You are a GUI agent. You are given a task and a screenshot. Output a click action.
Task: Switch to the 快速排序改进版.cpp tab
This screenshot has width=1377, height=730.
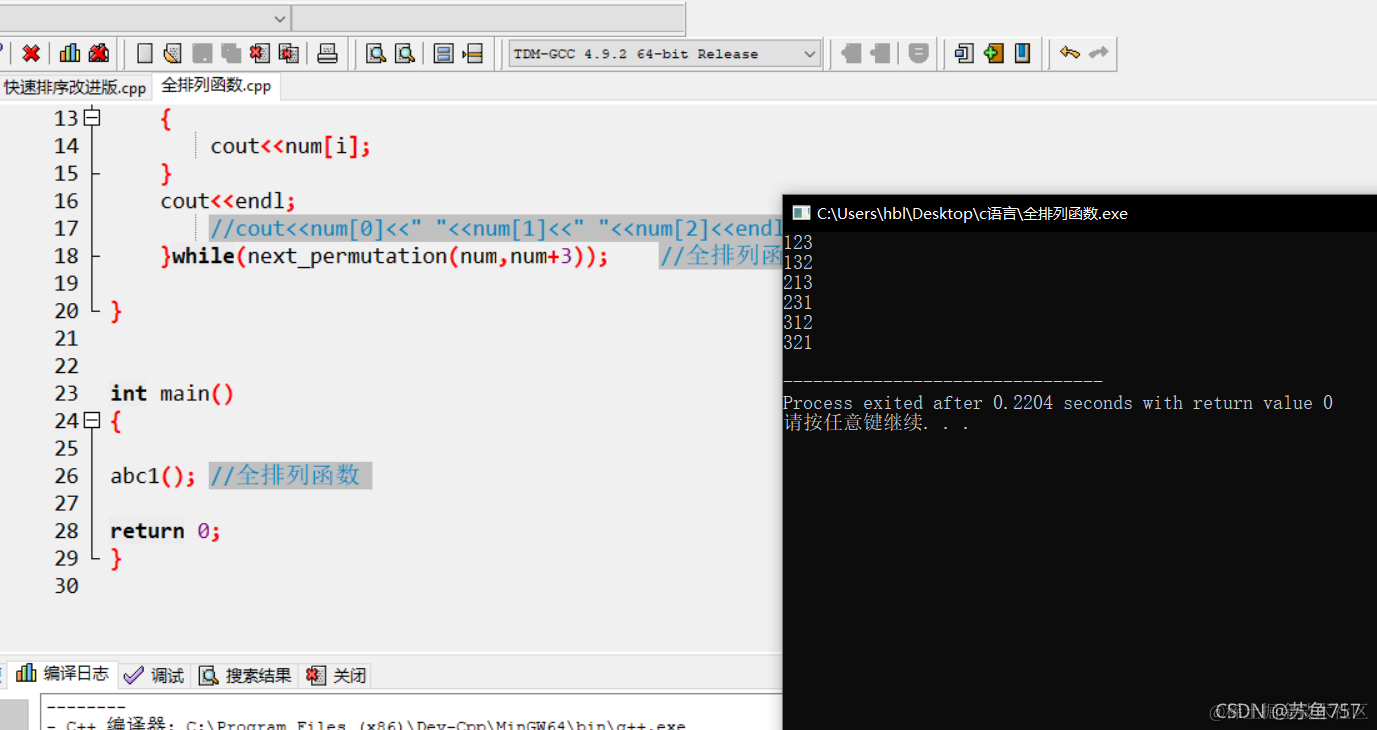click(x=75, y=88)
